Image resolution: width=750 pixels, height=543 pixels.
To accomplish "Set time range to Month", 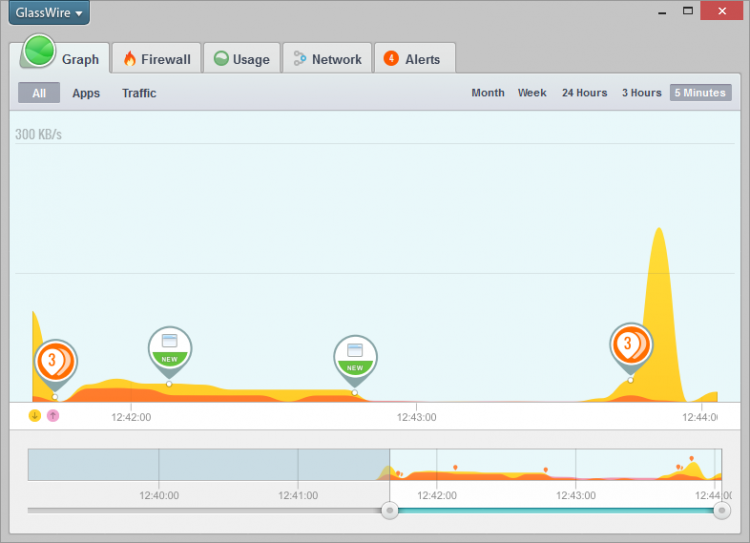I will click(488, 93).
